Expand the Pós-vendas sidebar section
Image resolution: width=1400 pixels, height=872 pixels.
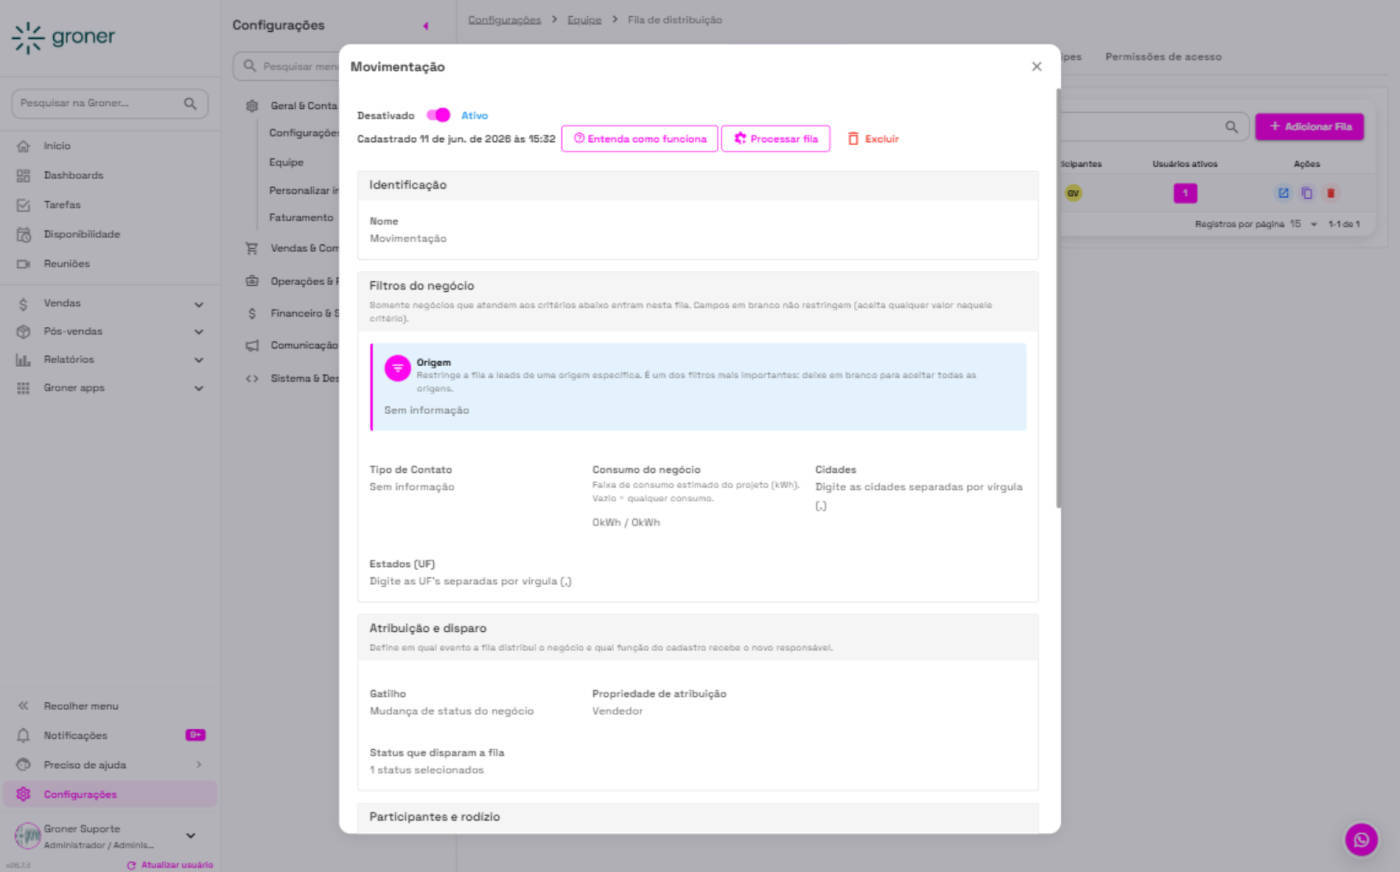[x=199, y=332]
